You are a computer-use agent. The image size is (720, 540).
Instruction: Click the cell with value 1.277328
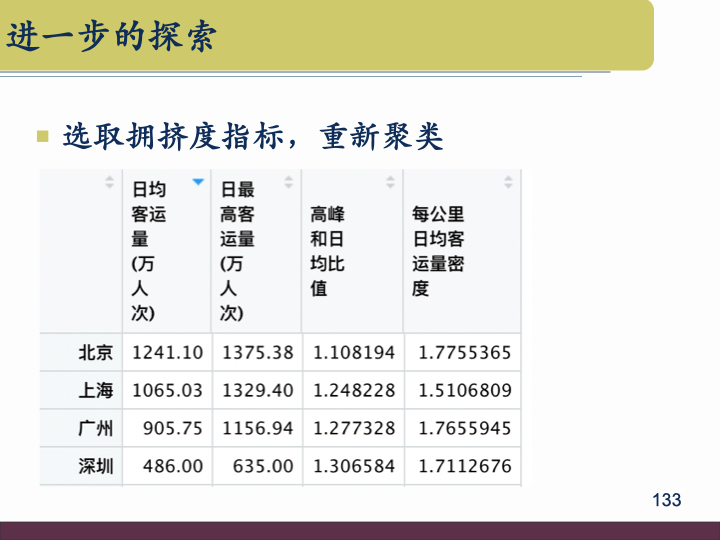[354, 428]
